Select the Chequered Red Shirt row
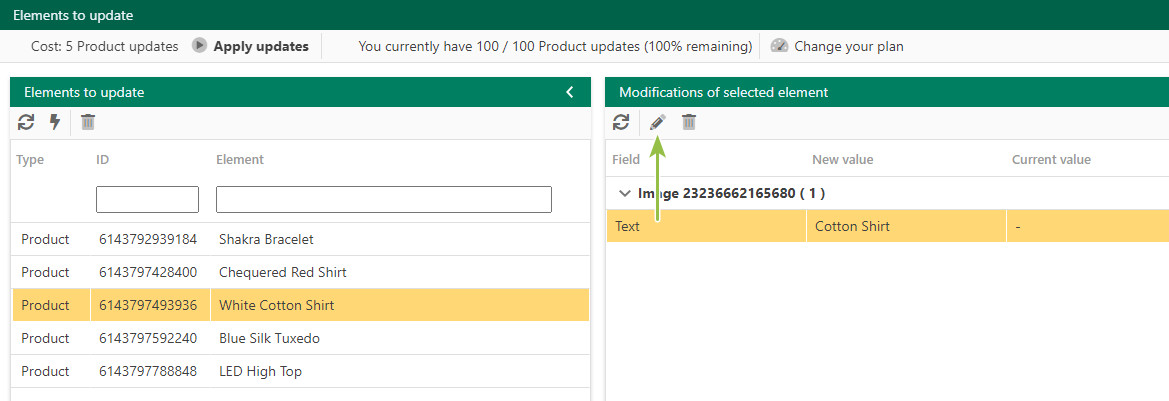The height and width of the screenshot is (401, 1169). pyautogui.click(x=300, y=272)
